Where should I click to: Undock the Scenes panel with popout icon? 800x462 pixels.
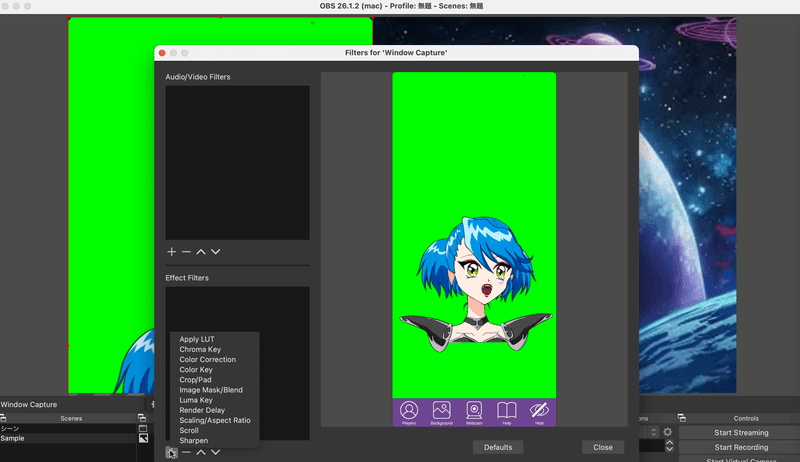142,418
